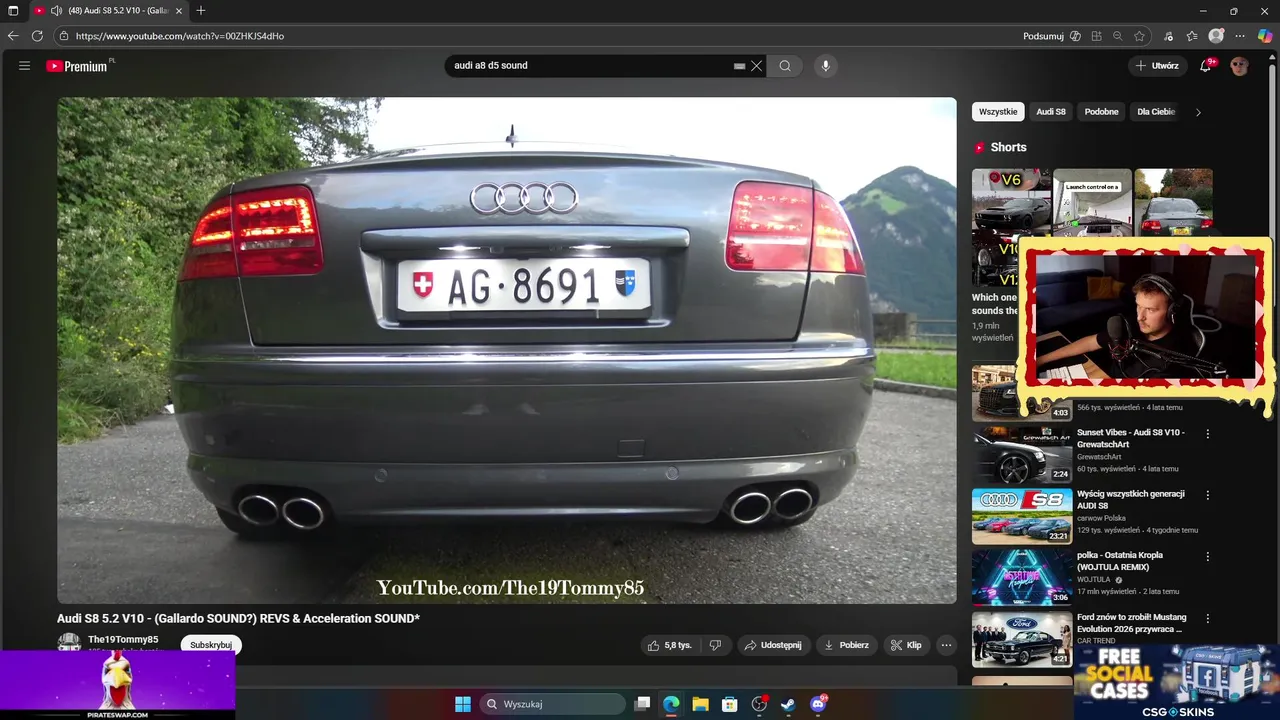Image resolution: width=1280 pixels, height=720 pixels.
Task: Like the video with 5,8 tys. button
Action: [x=670, y=645]
